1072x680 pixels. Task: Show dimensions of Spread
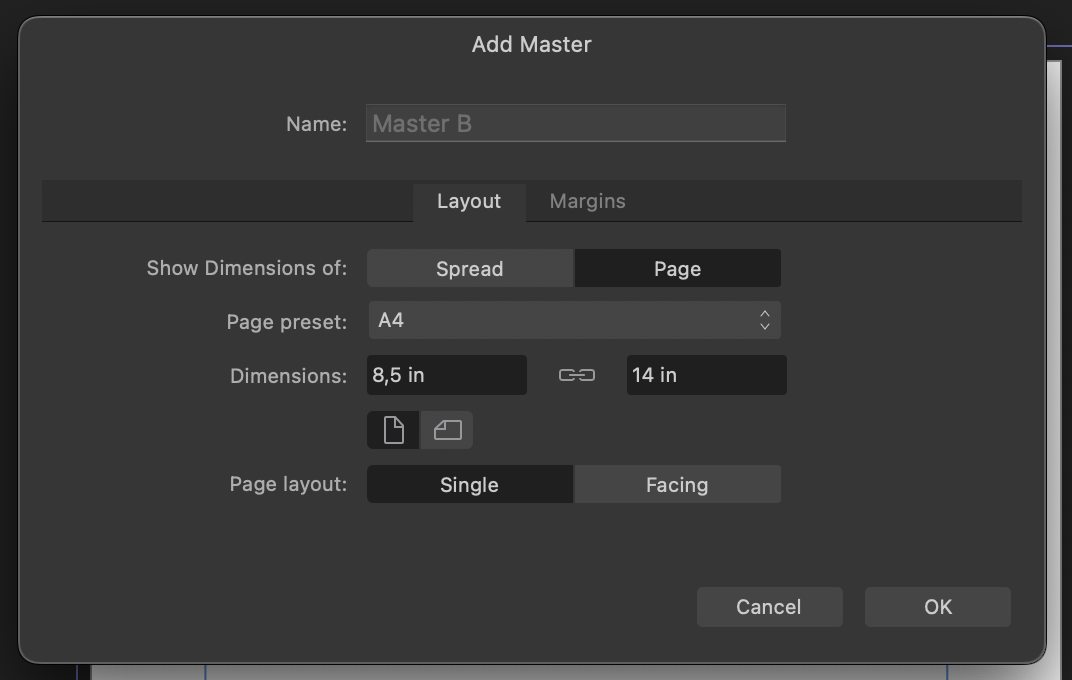click(x=470, y=269)
